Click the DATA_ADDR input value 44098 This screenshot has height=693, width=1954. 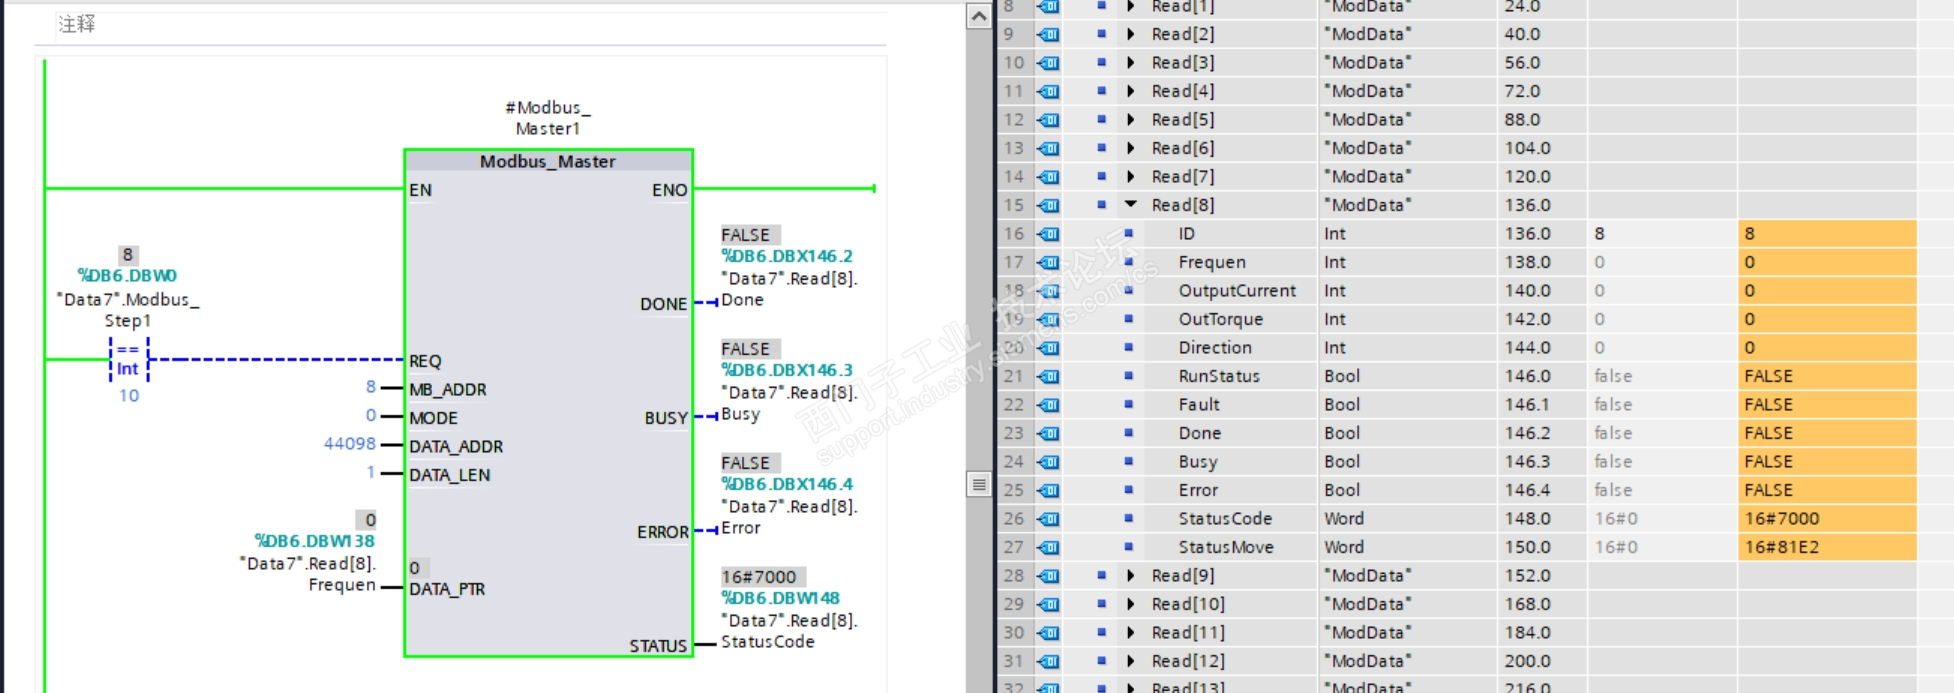(350, 443)
